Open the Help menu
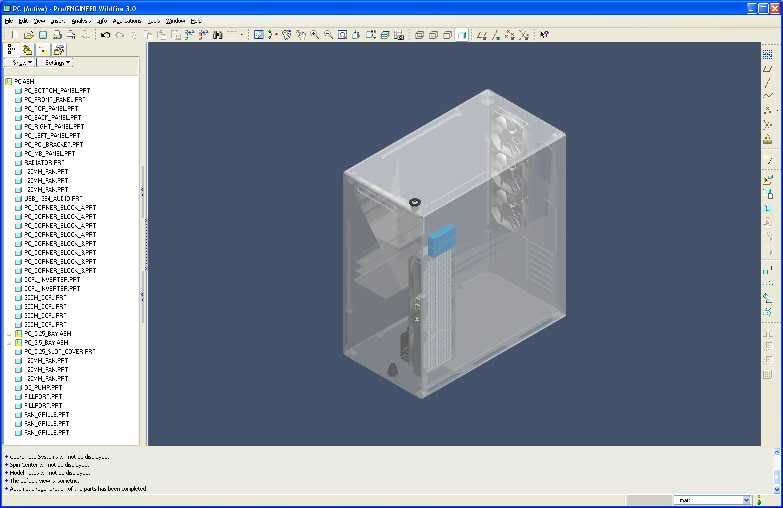Image resolution: width=783 pixels, height=508 pixels. pos(196,21)
